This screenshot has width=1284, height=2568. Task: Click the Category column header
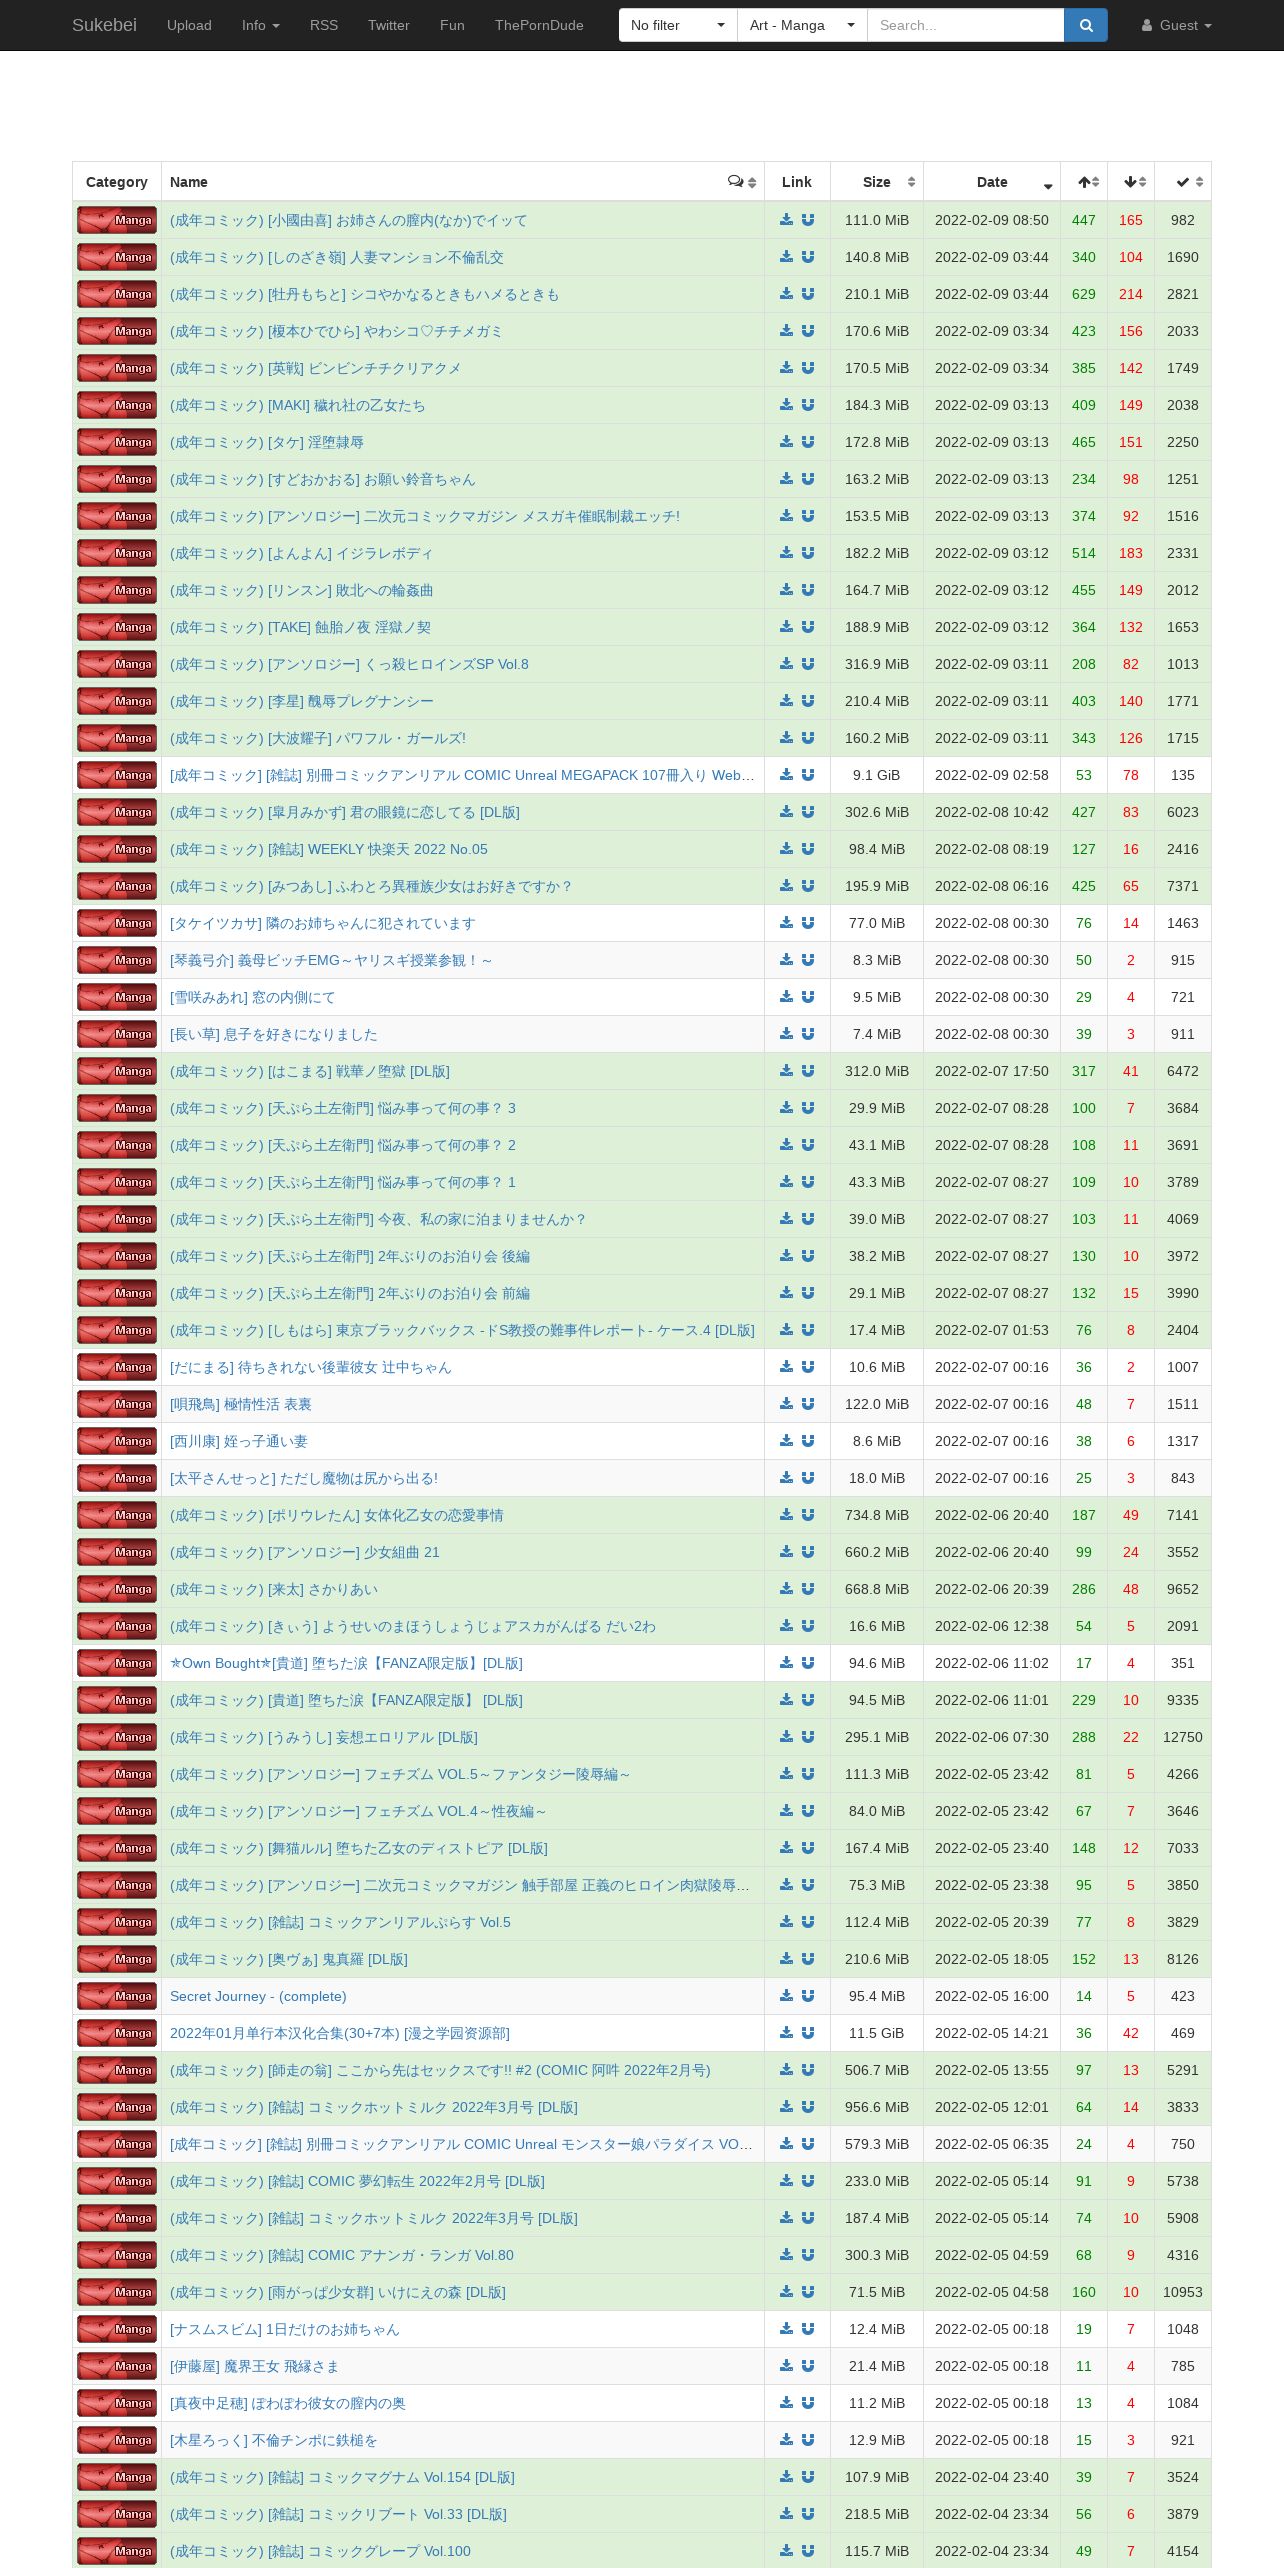pos(117,182)
